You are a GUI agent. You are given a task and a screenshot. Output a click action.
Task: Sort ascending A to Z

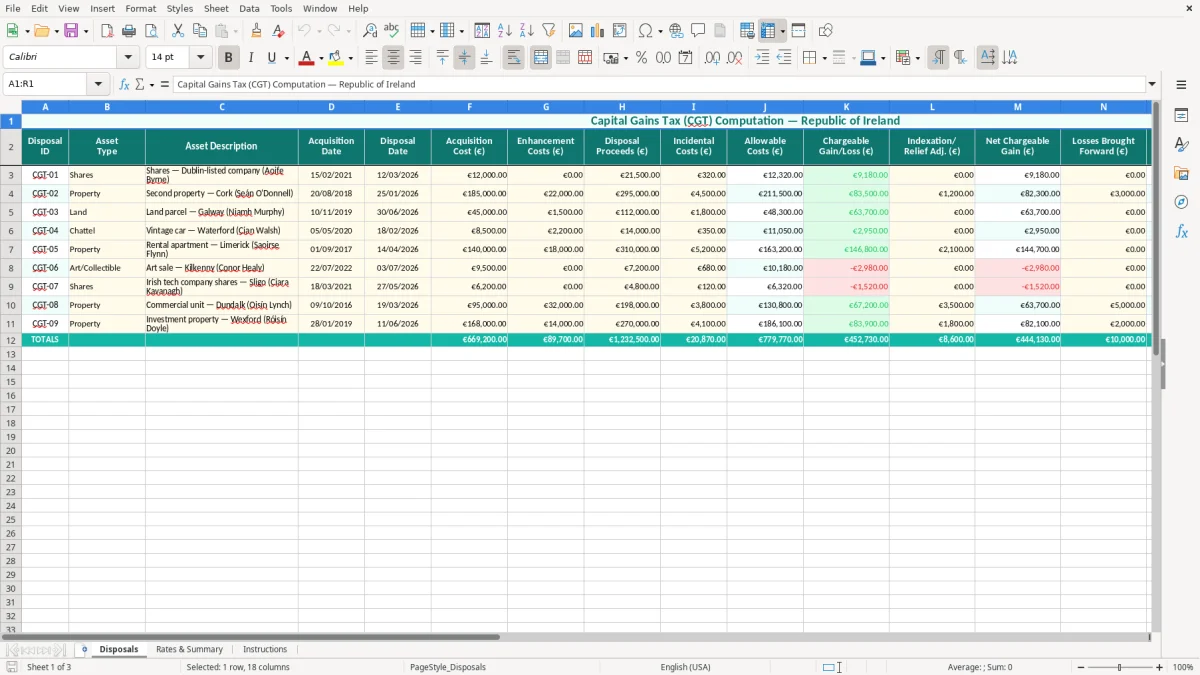tap(505, 31)
